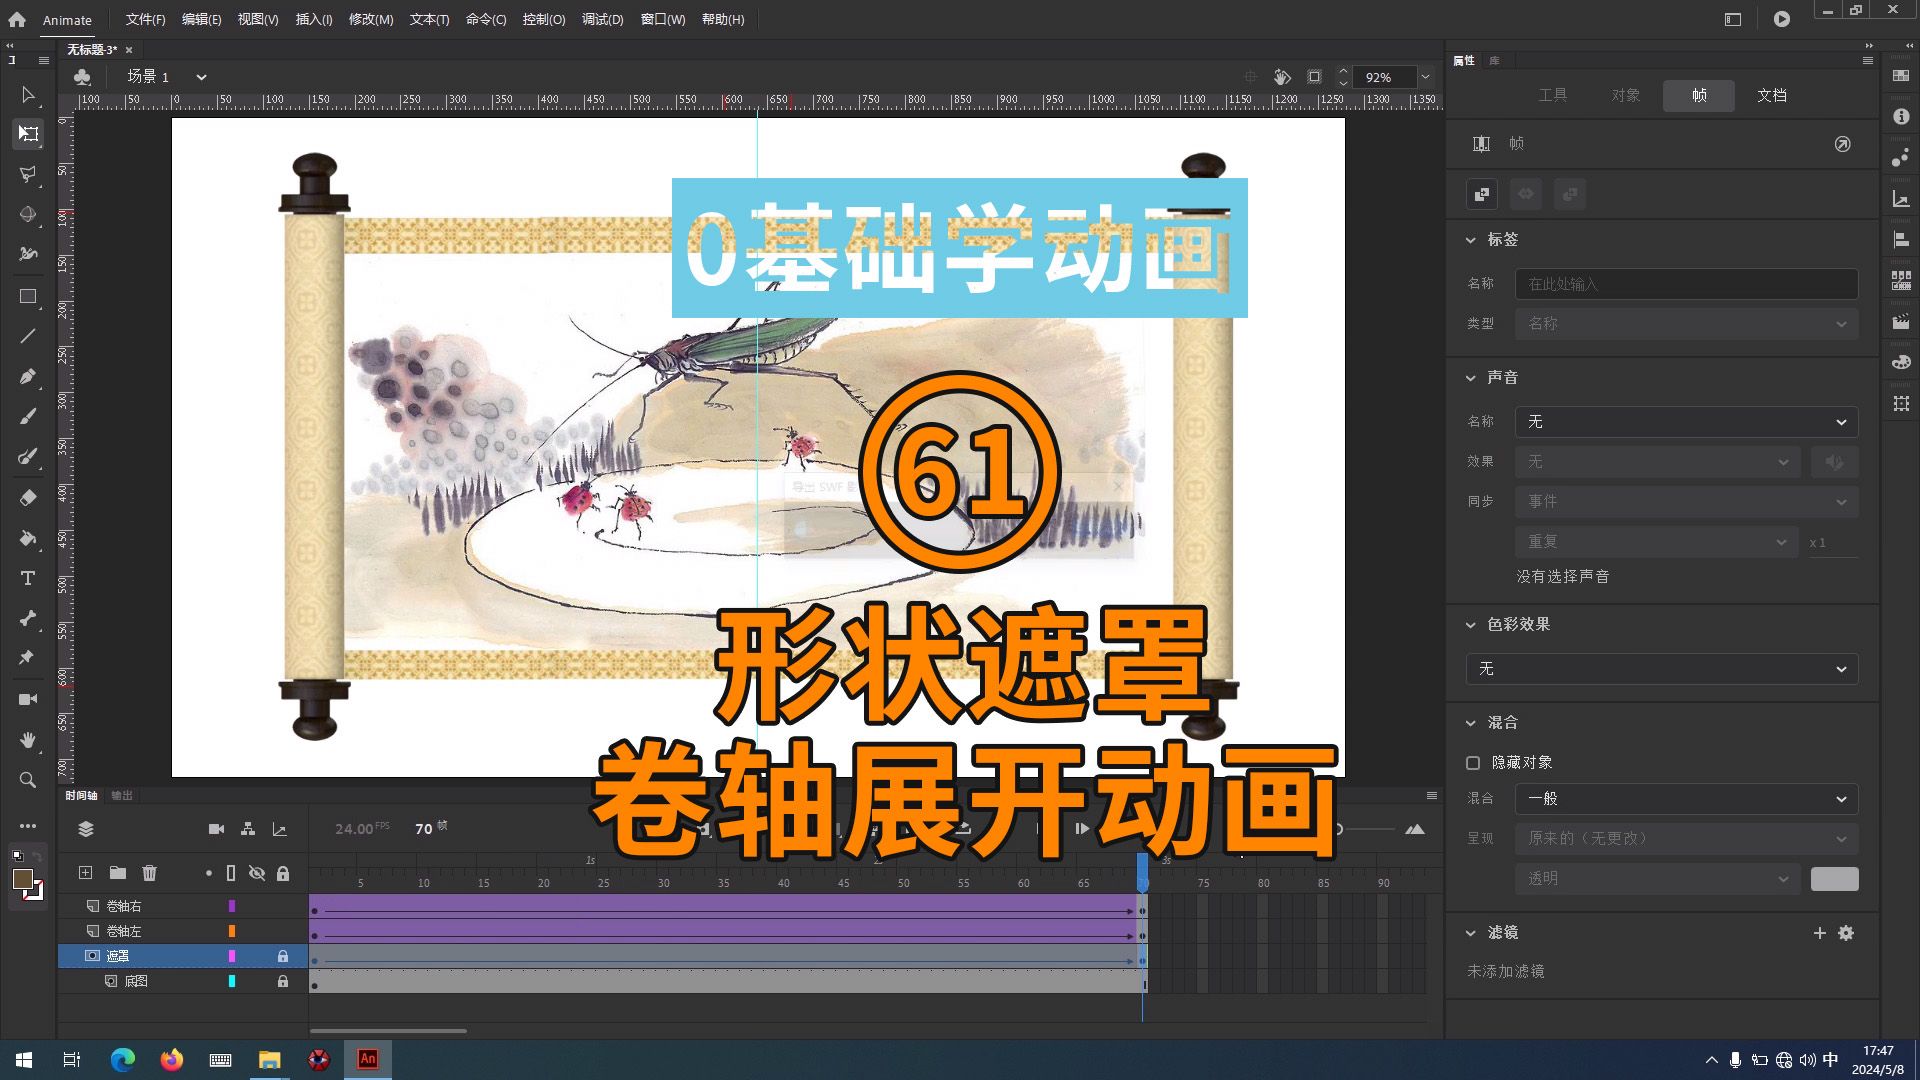Choose the Paint Bucket tool
The image size is (1920, 1080).
pyautogui.click(x=27, y=538)
